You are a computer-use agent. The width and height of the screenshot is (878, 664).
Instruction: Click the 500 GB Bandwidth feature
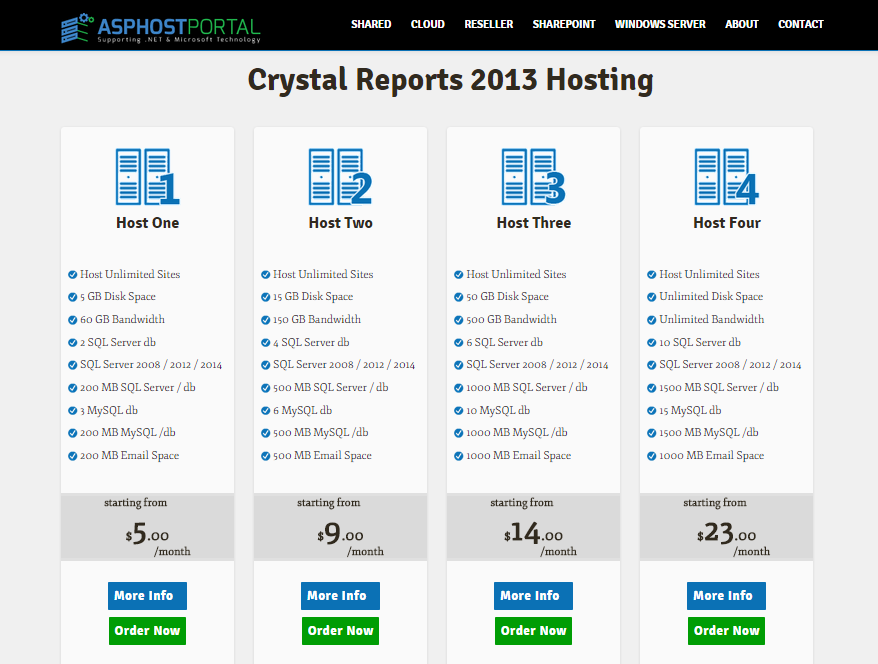pyautogui.click(x=511, y=320)
